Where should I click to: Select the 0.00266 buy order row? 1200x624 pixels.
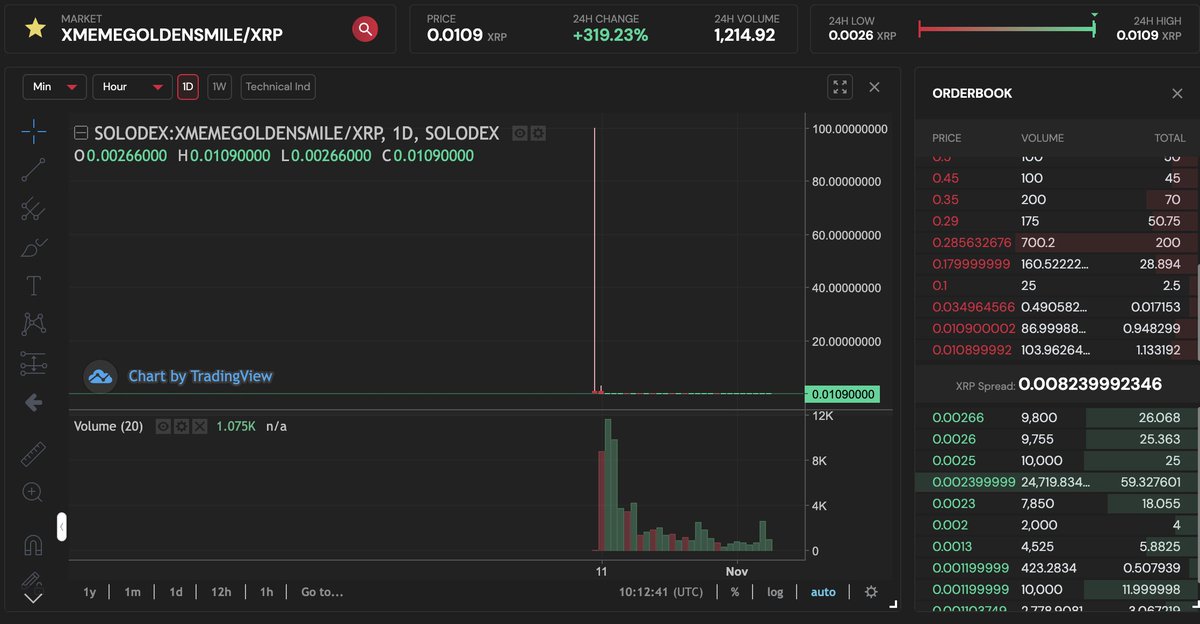point(1057,418)
